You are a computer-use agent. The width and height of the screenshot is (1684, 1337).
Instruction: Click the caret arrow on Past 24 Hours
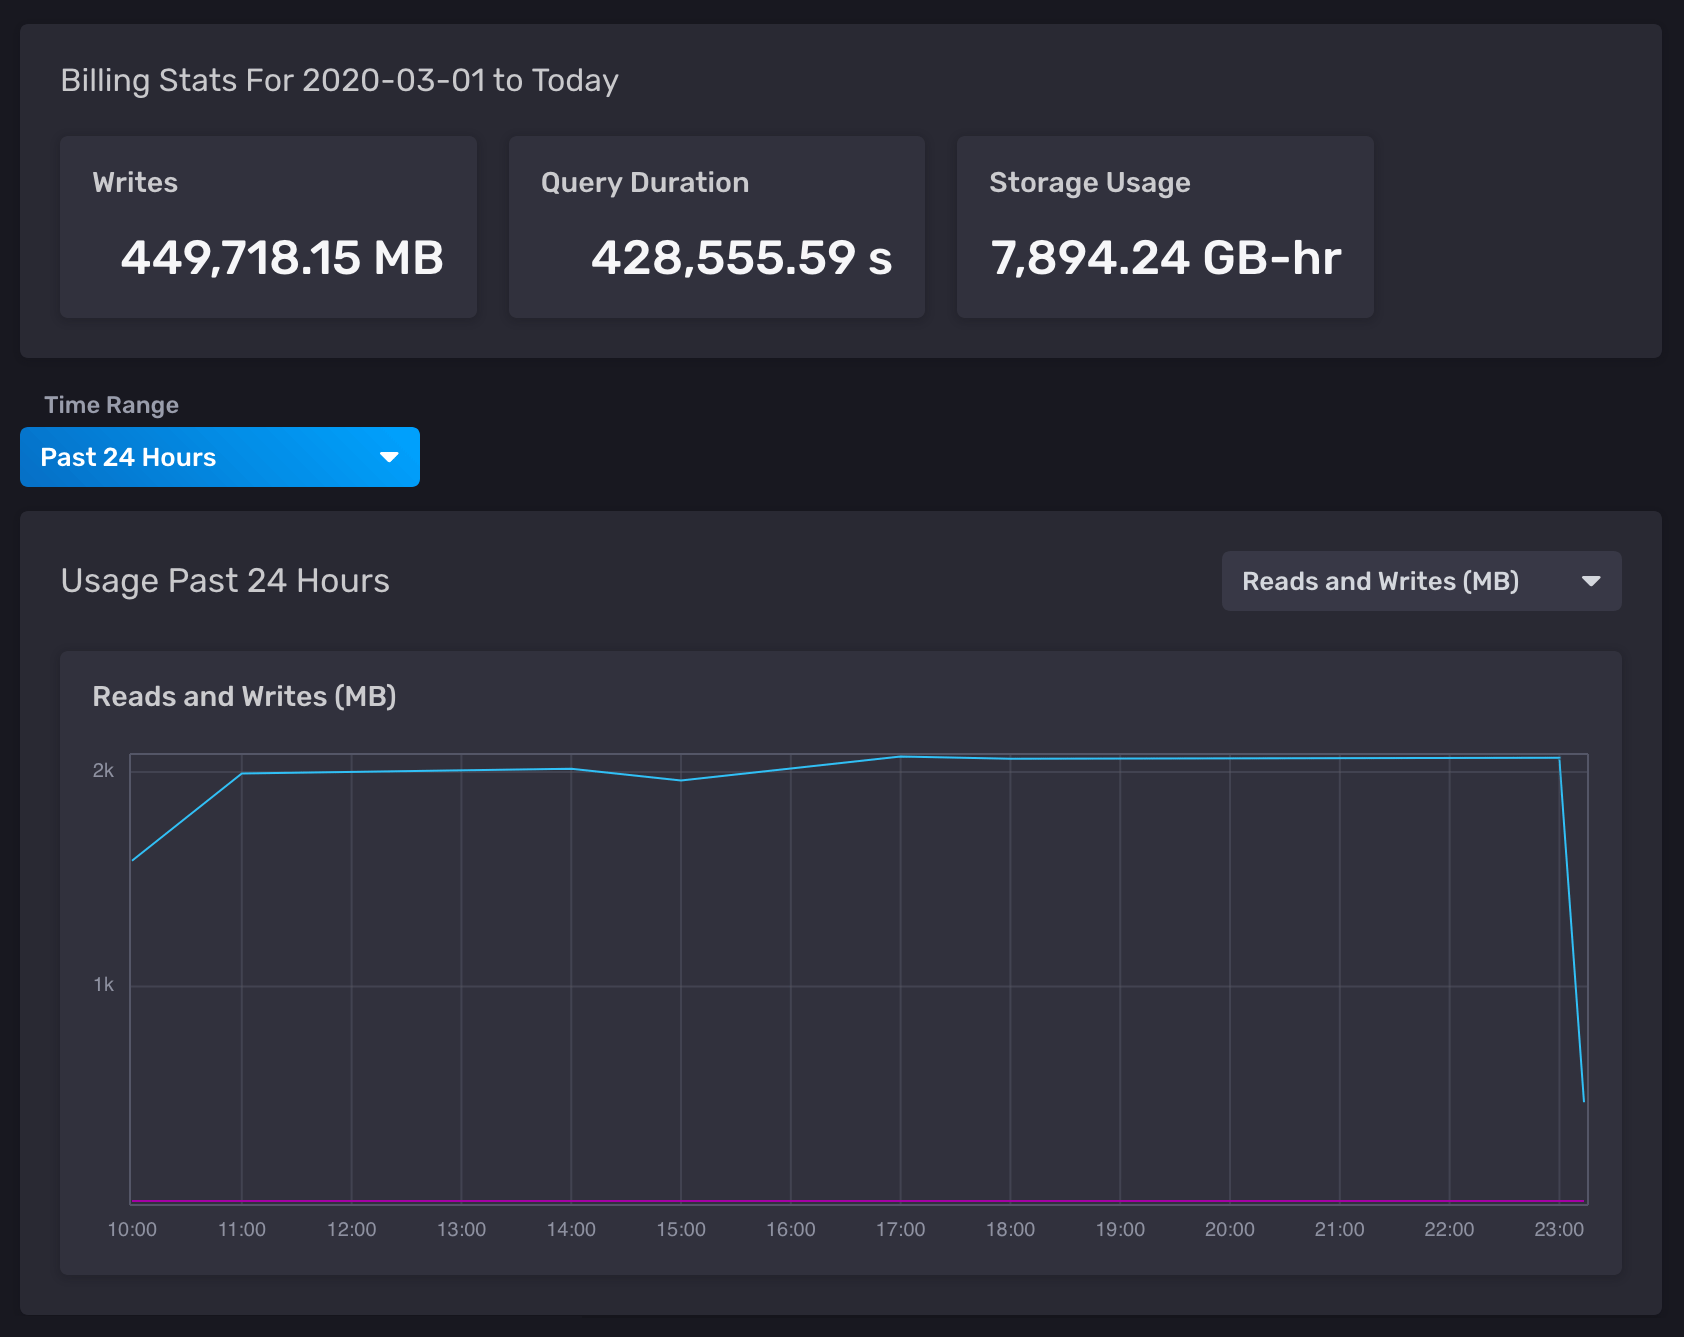pyautogui.click(x=389, y=457)
